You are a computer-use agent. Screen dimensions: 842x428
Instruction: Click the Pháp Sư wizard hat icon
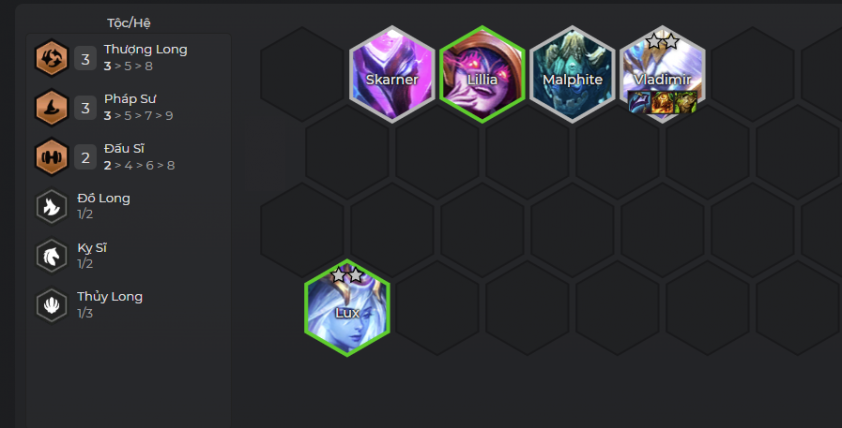coord(52,107)
